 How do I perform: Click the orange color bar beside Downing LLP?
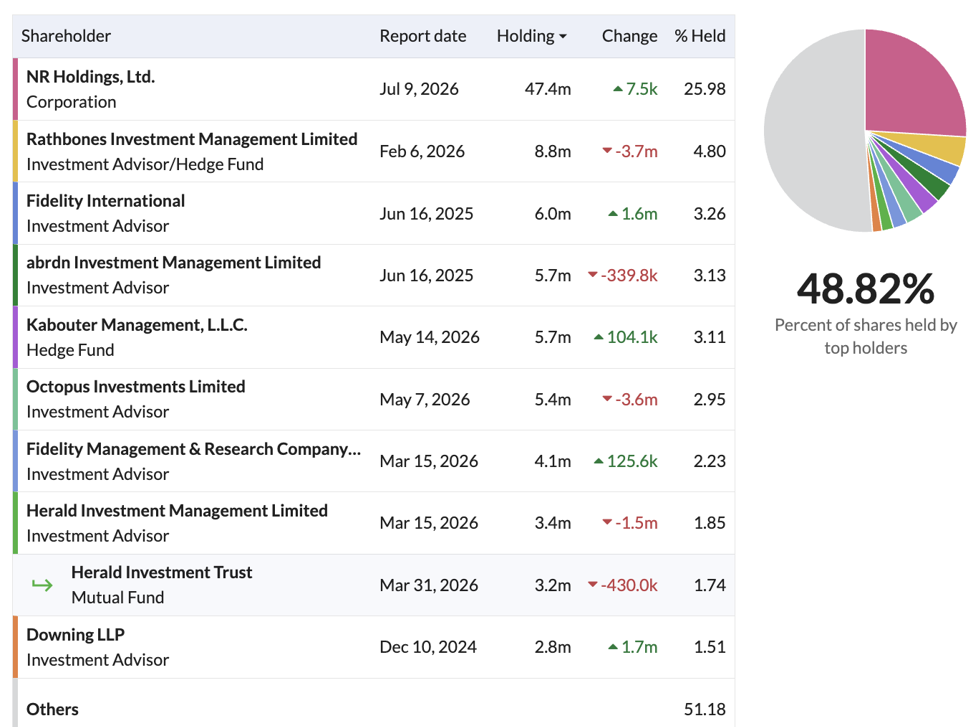click(16, 647)
